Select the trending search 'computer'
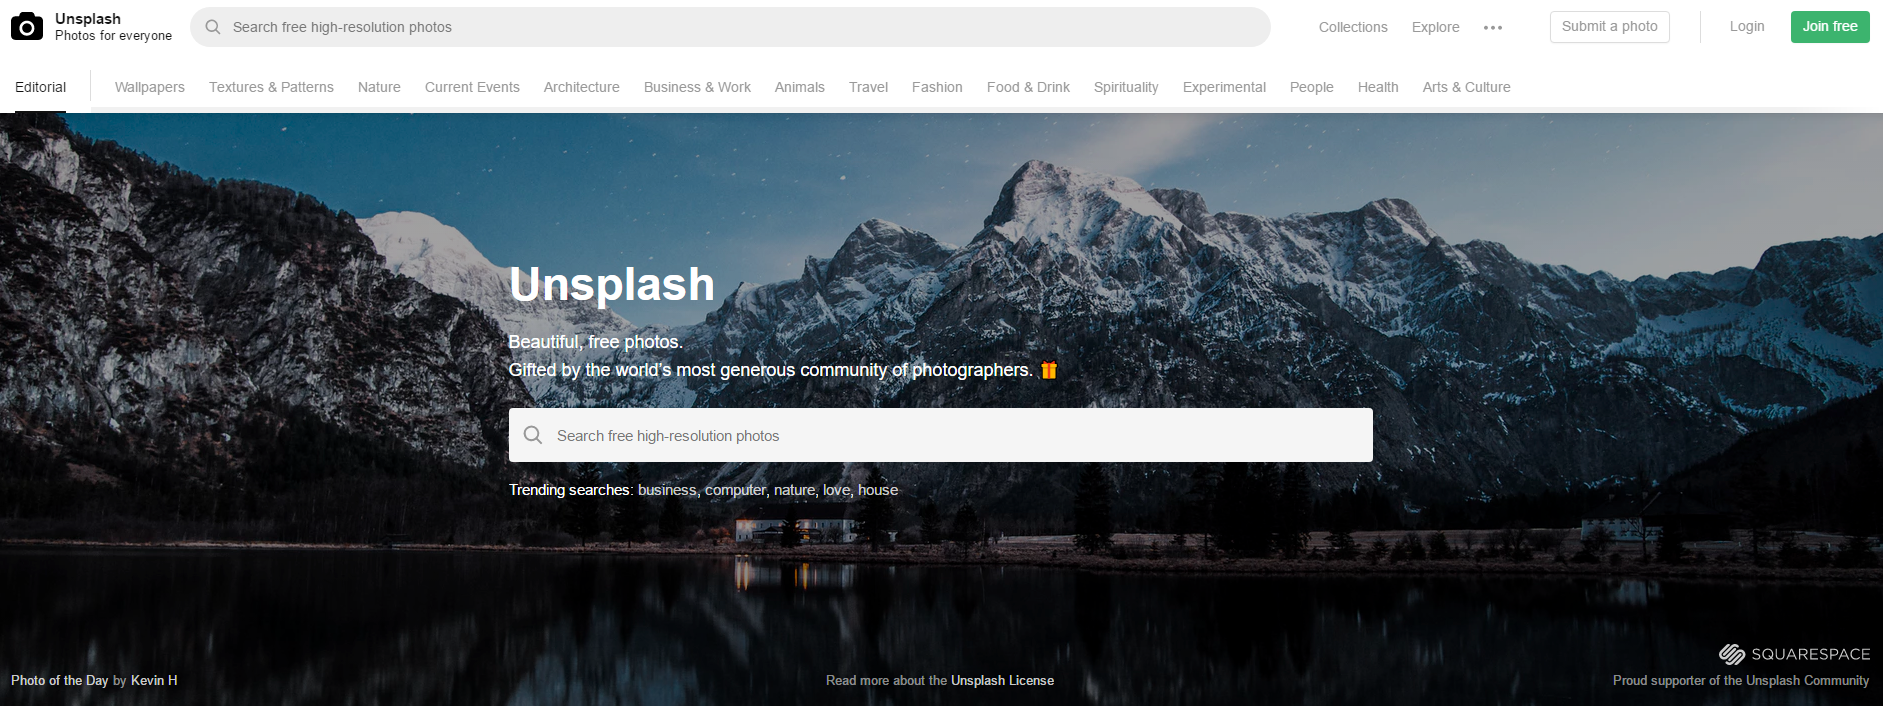 (x=735, y=490)
